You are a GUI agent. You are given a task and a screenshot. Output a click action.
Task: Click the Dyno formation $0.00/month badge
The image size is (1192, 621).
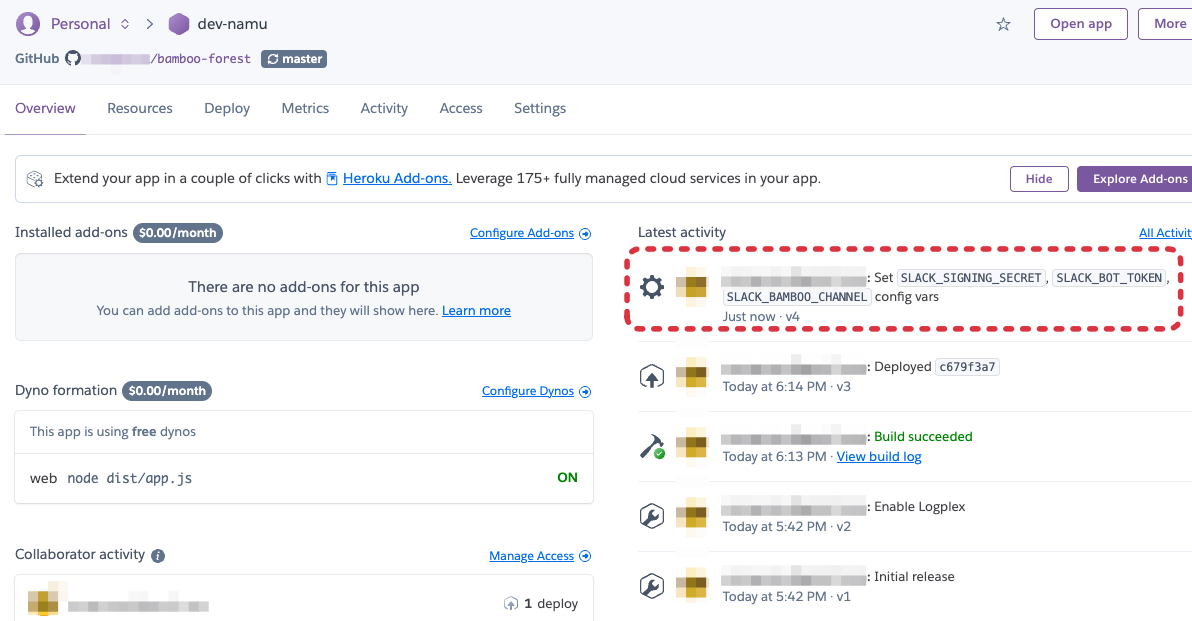(166, 391)
